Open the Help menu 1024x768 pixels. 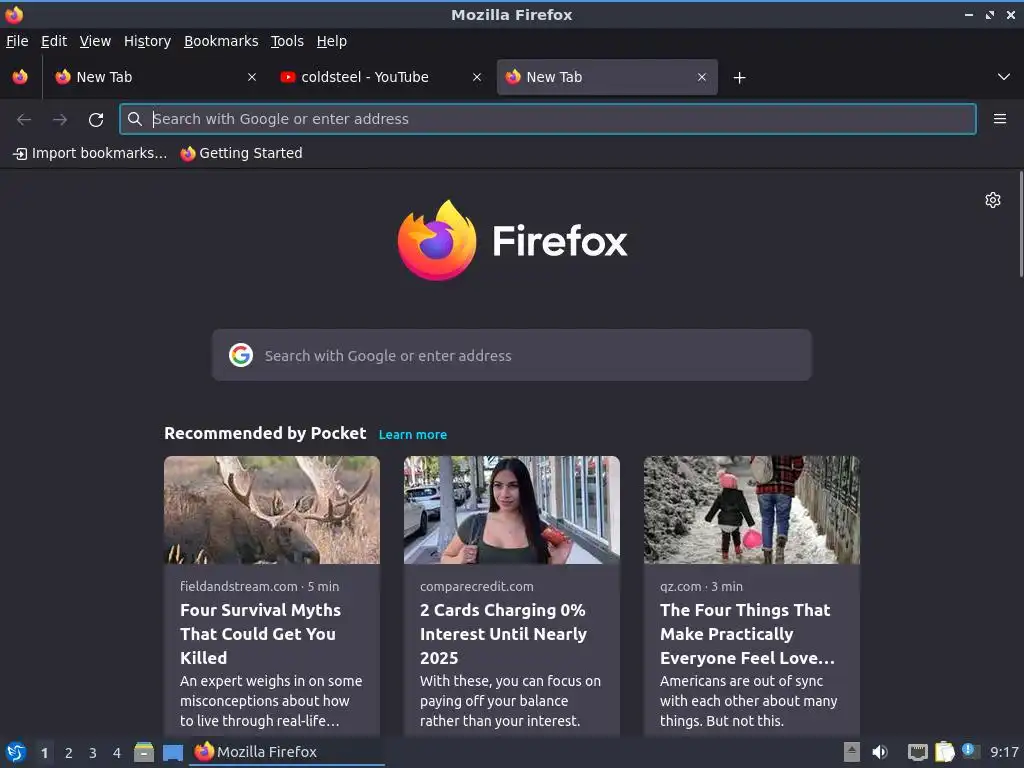332,41
